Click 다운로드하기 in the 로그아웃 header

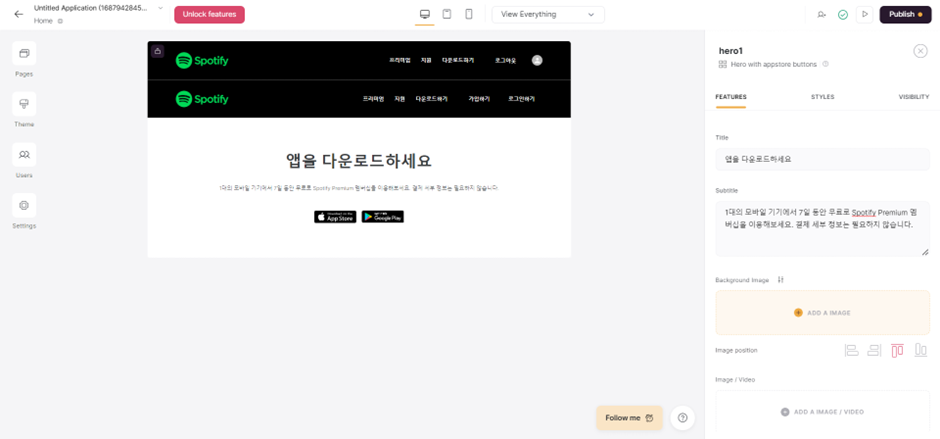[458, 60]
